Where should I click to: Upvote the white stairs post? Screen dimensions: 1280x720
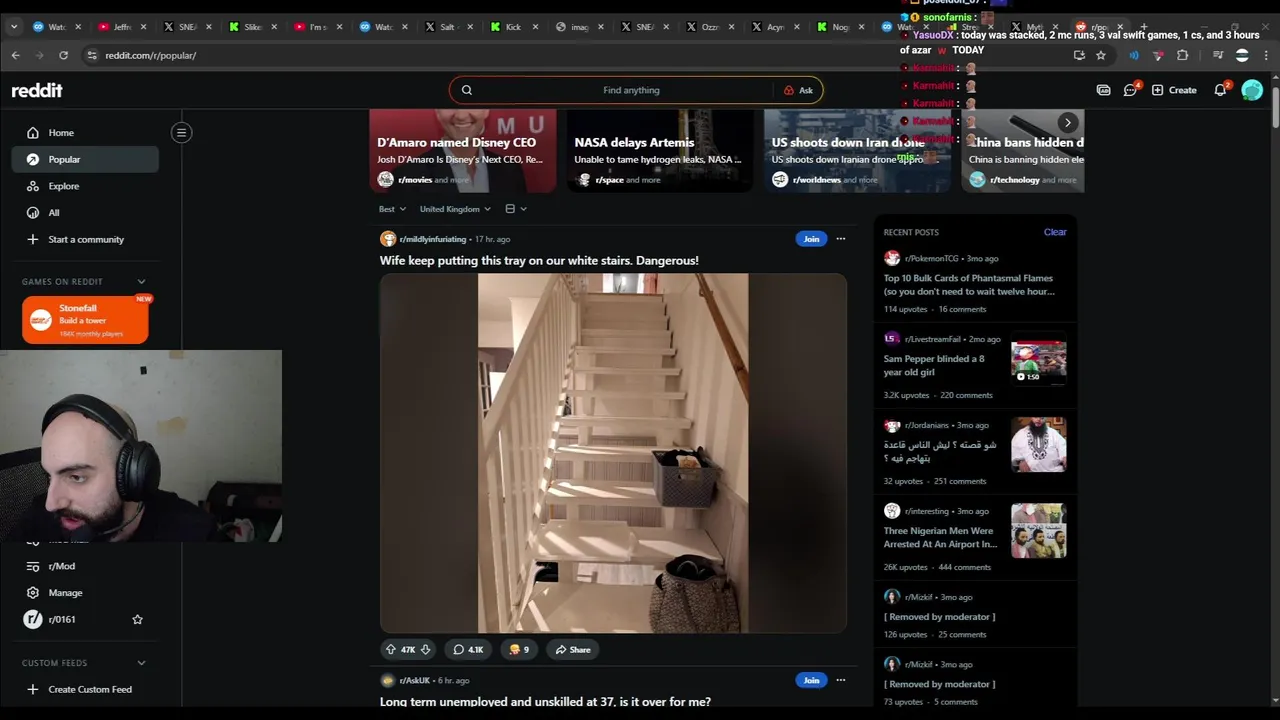(391, 650)
